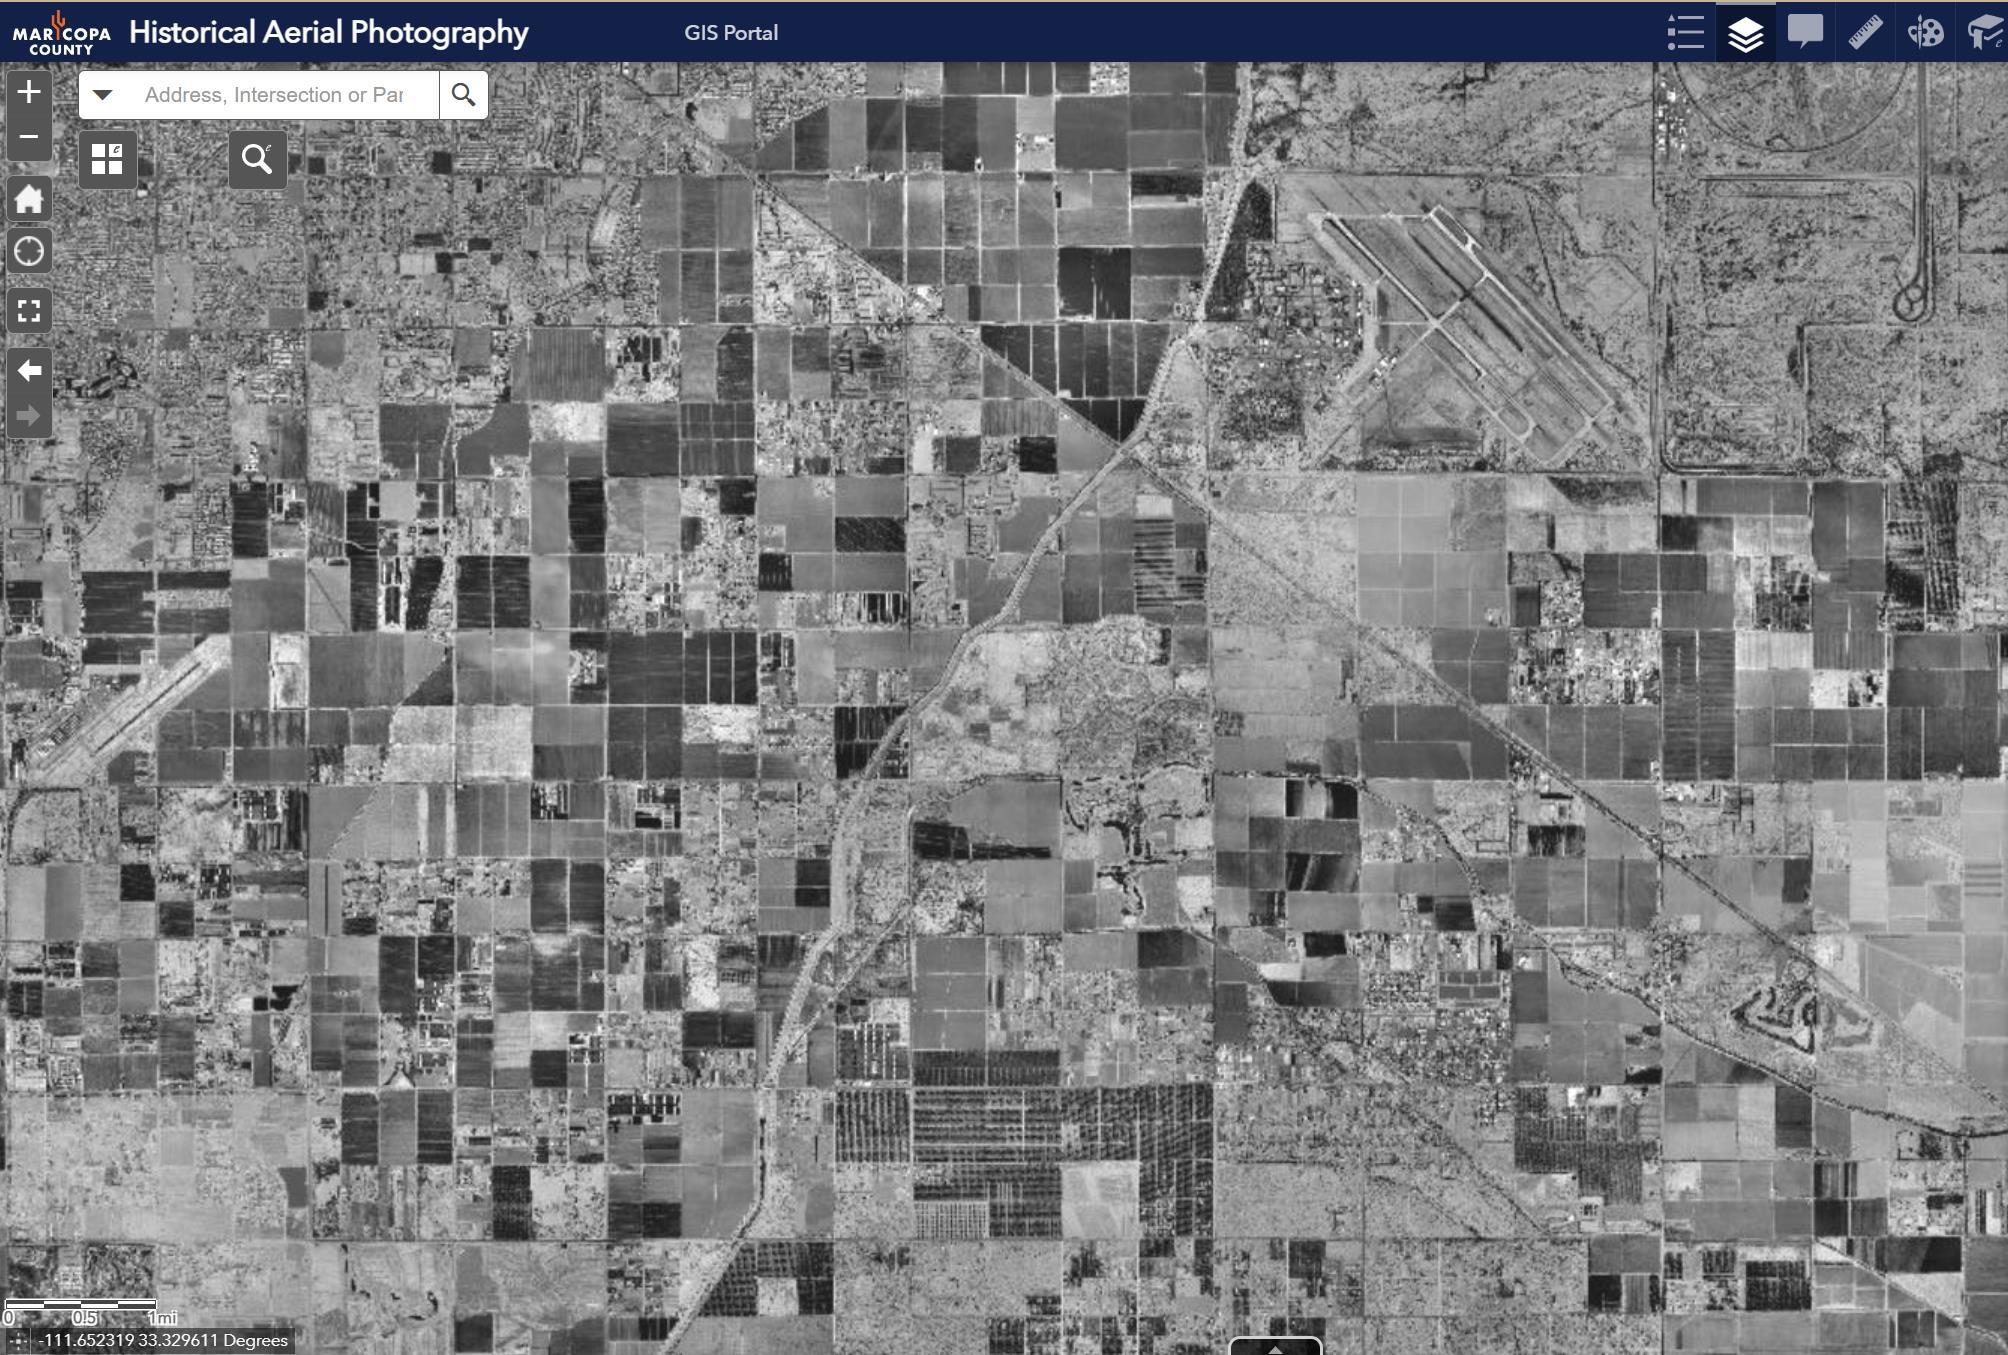
Task: Open the Layer List widget
Action: [1745, 32]
